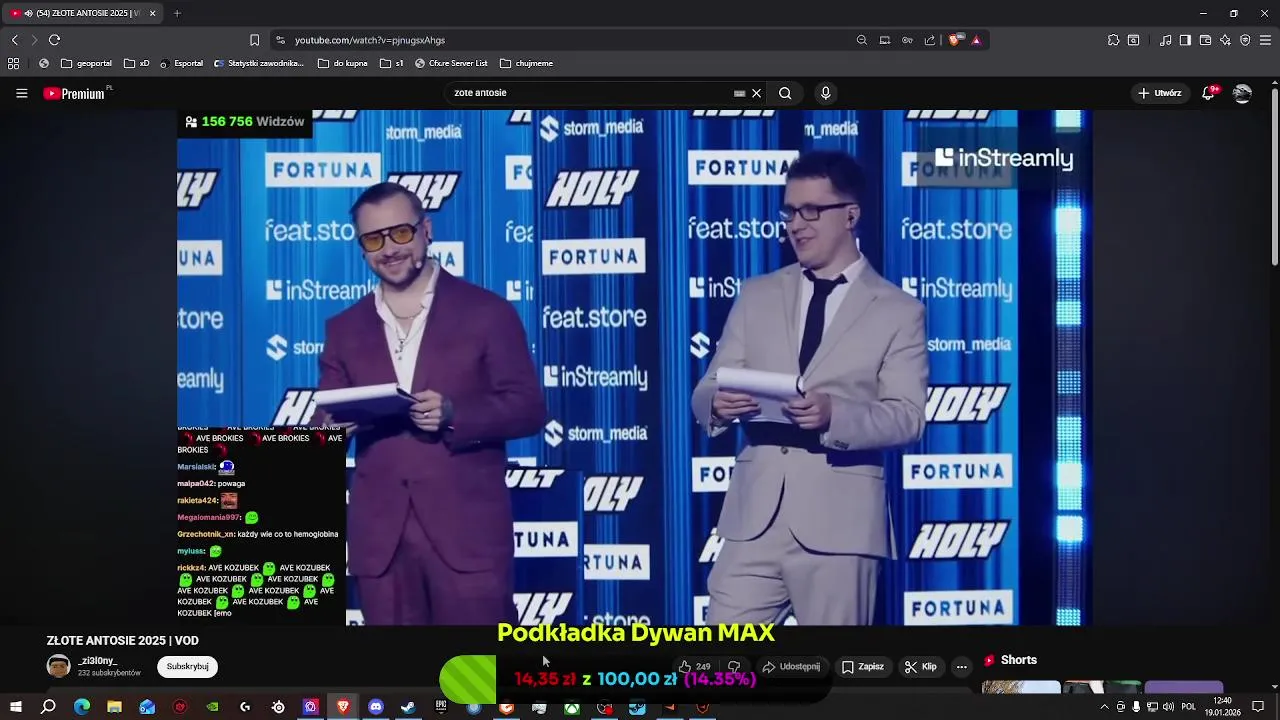Open Discord from the taskbar

[x=376, y=707]
